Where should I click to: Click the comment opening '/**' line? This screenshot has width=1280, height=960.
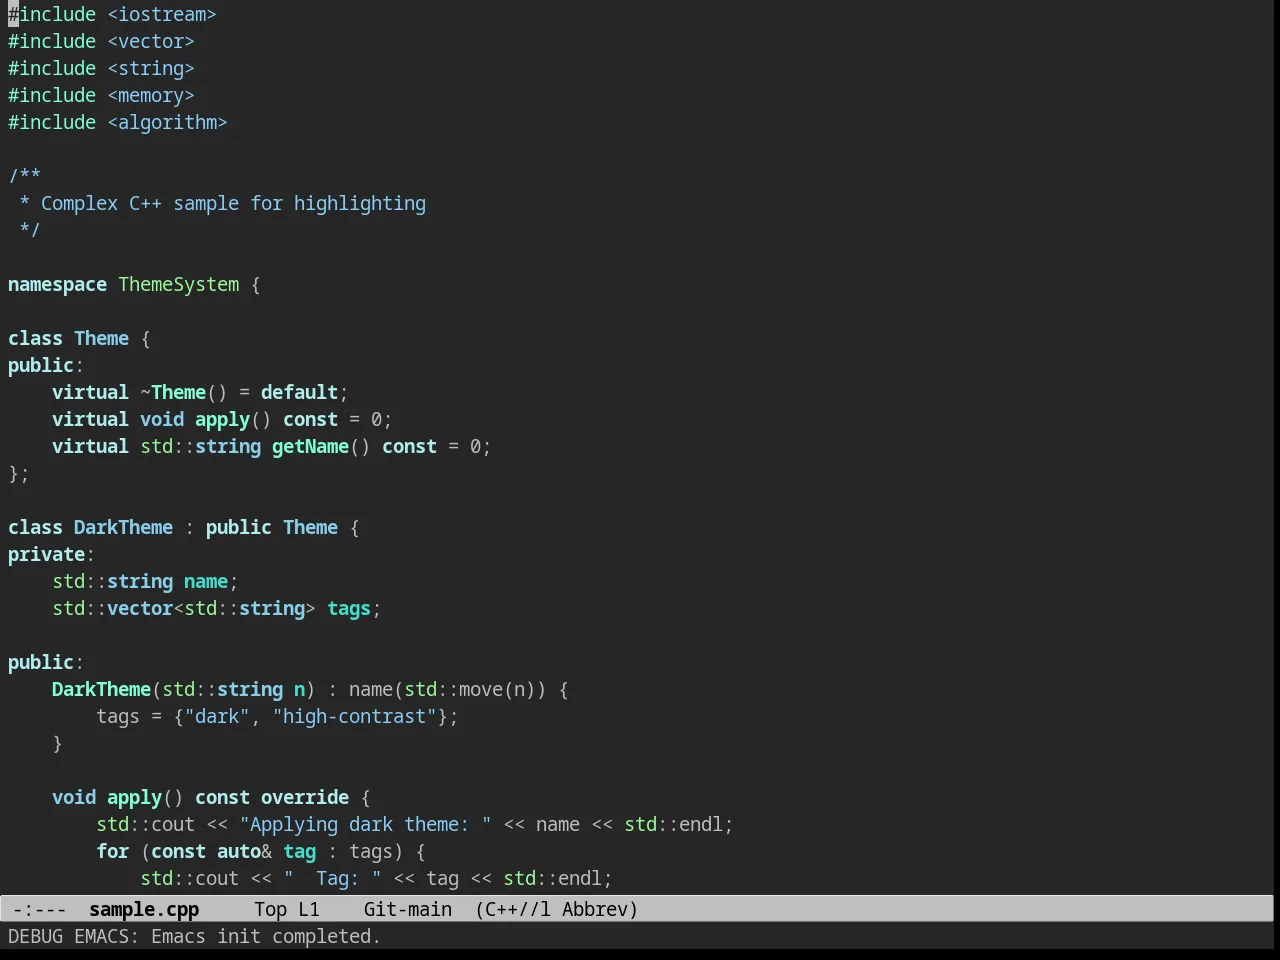[24, 176]
